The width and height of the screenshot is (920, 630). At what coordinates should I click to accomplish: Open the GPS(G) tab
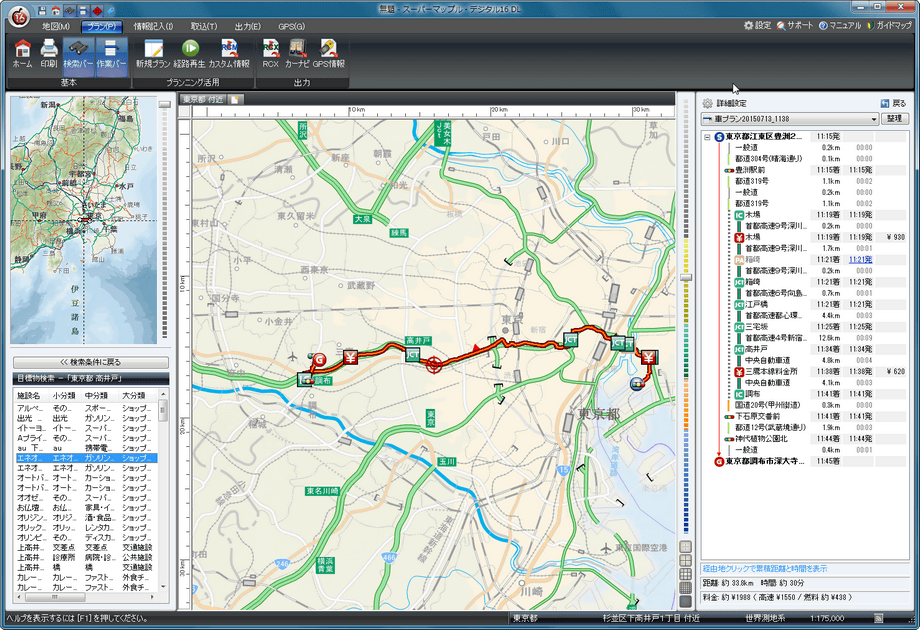[292, 26]
